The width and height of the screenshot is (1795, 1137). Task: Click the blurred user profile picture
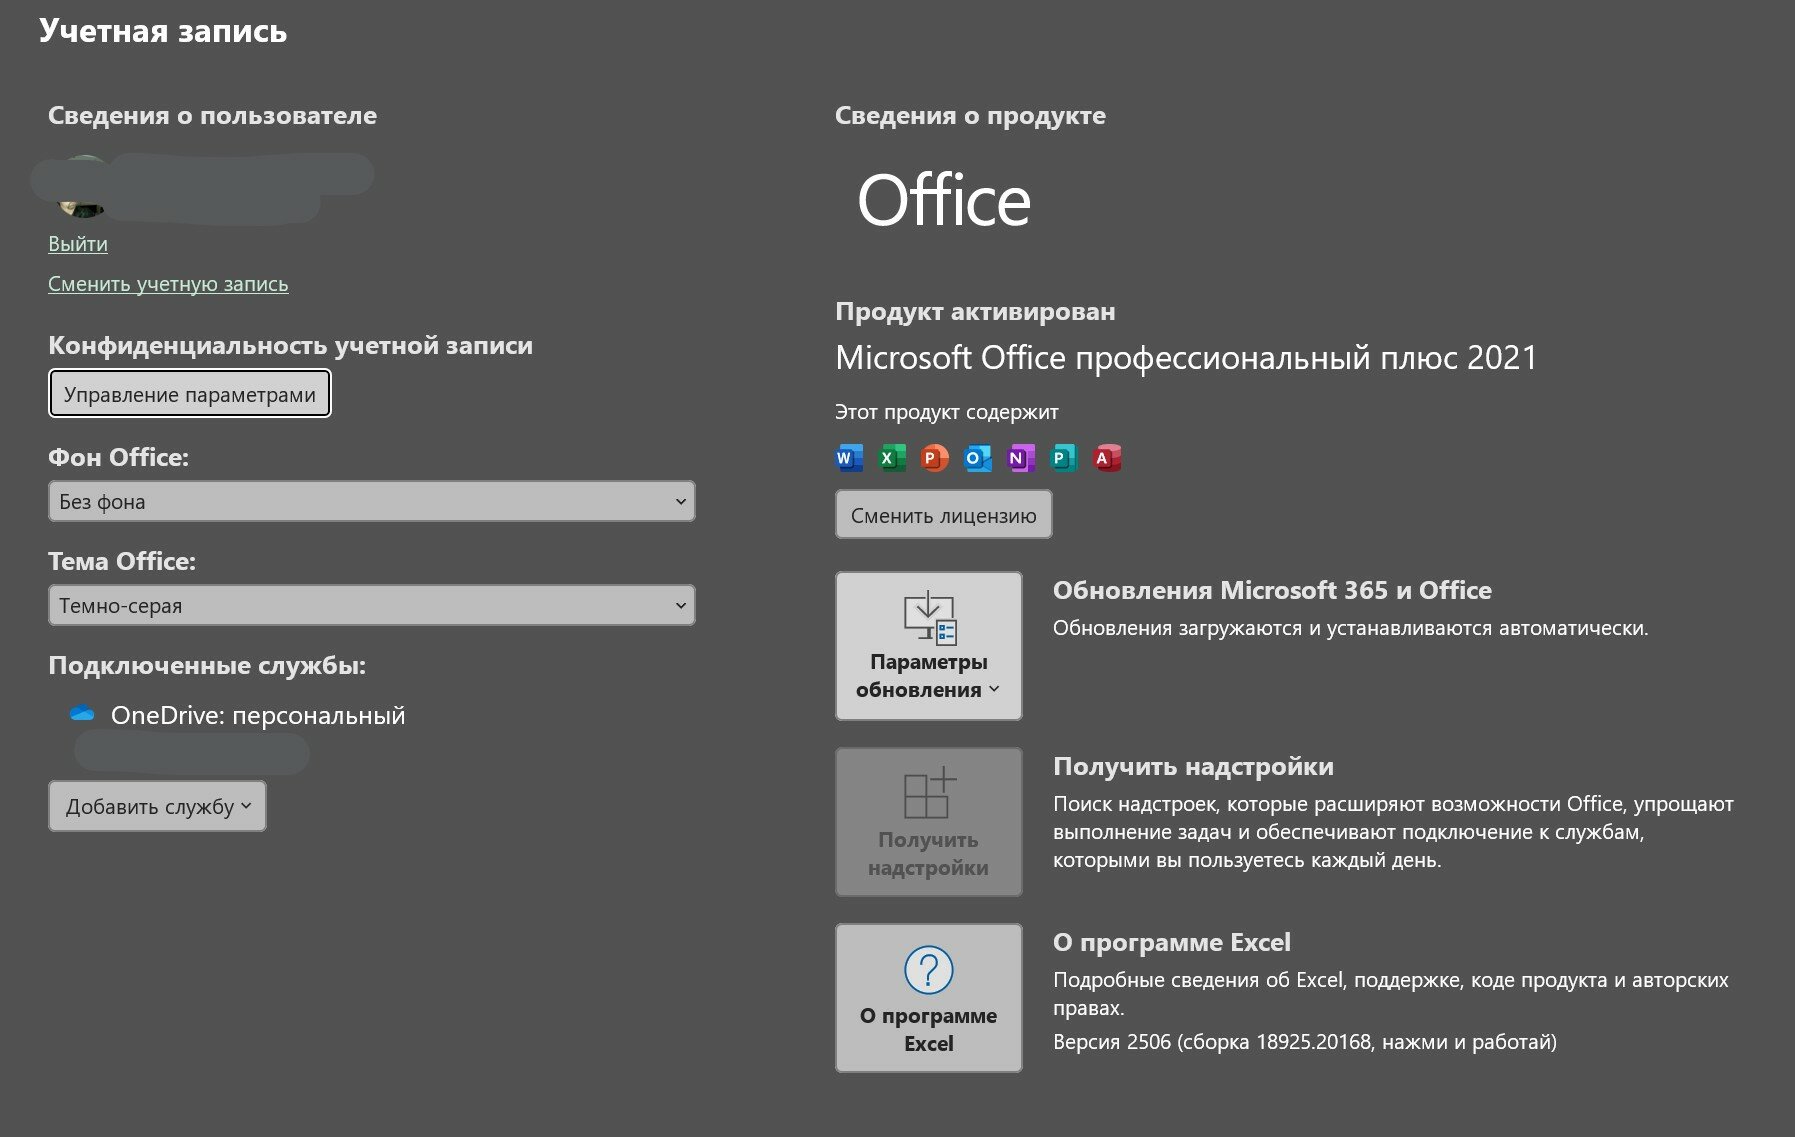tap(82, 187)
